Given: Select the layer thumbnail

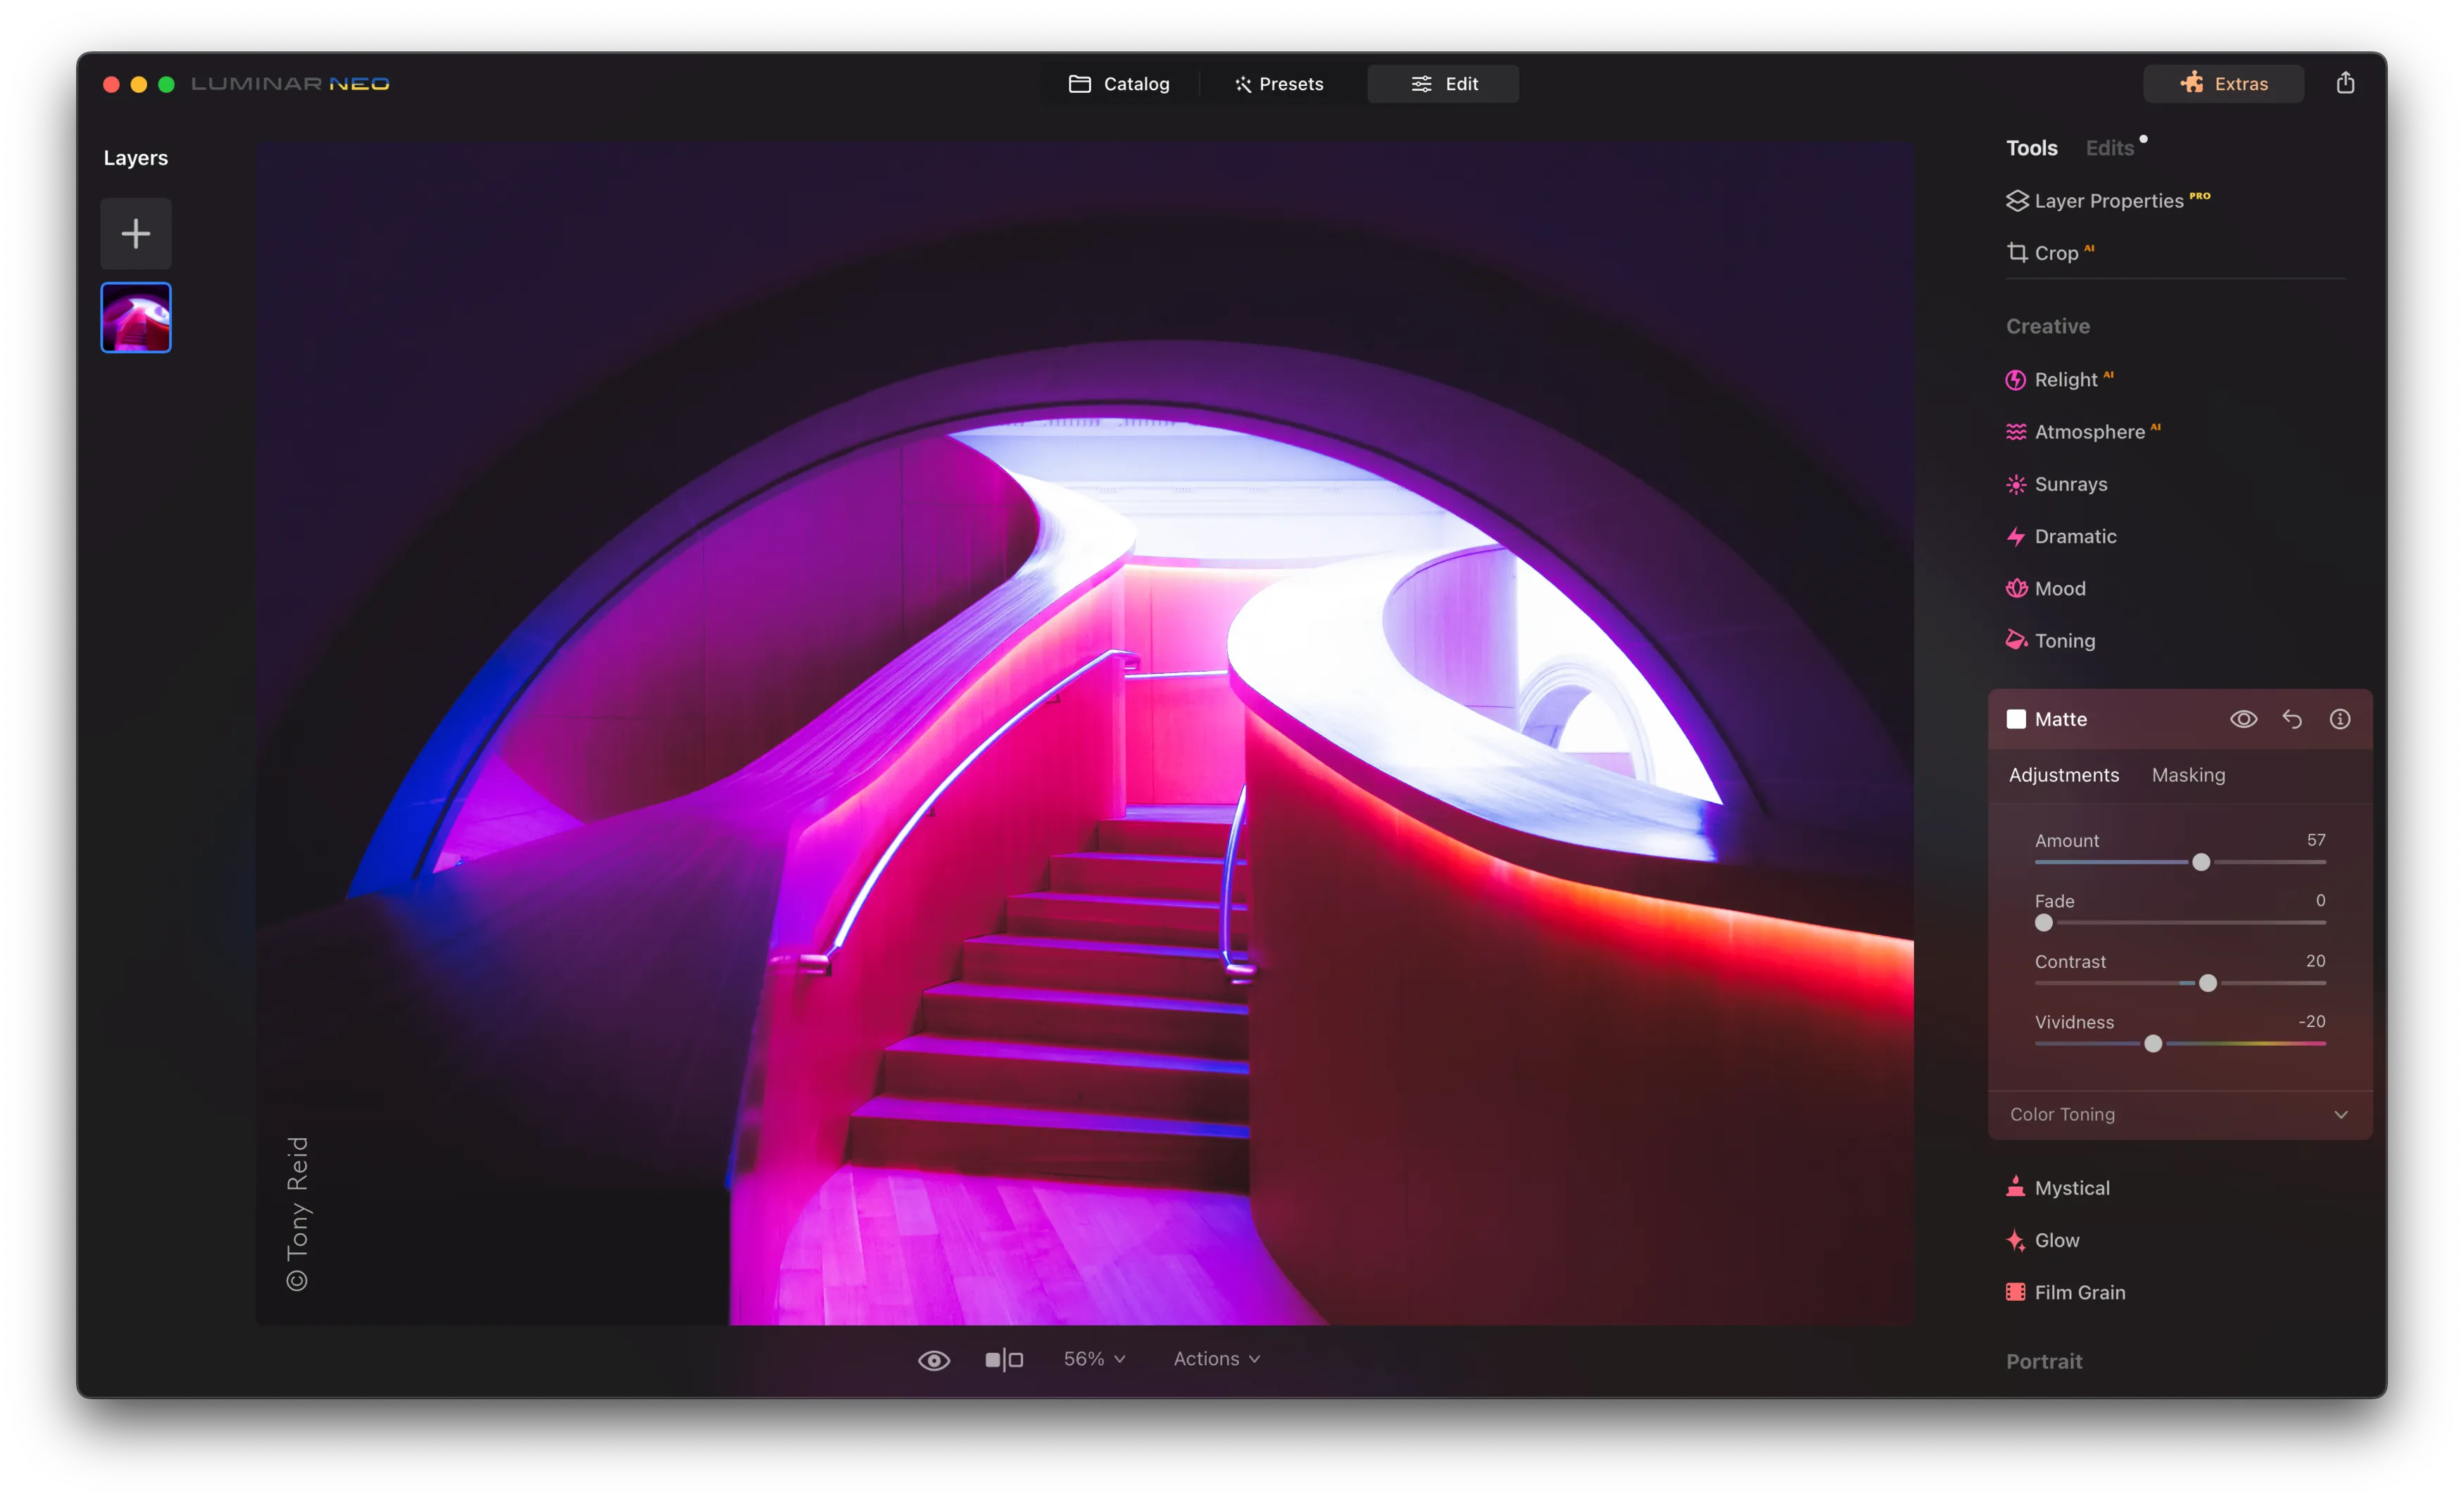Looking at the screenshot, I should pos(136,318).
